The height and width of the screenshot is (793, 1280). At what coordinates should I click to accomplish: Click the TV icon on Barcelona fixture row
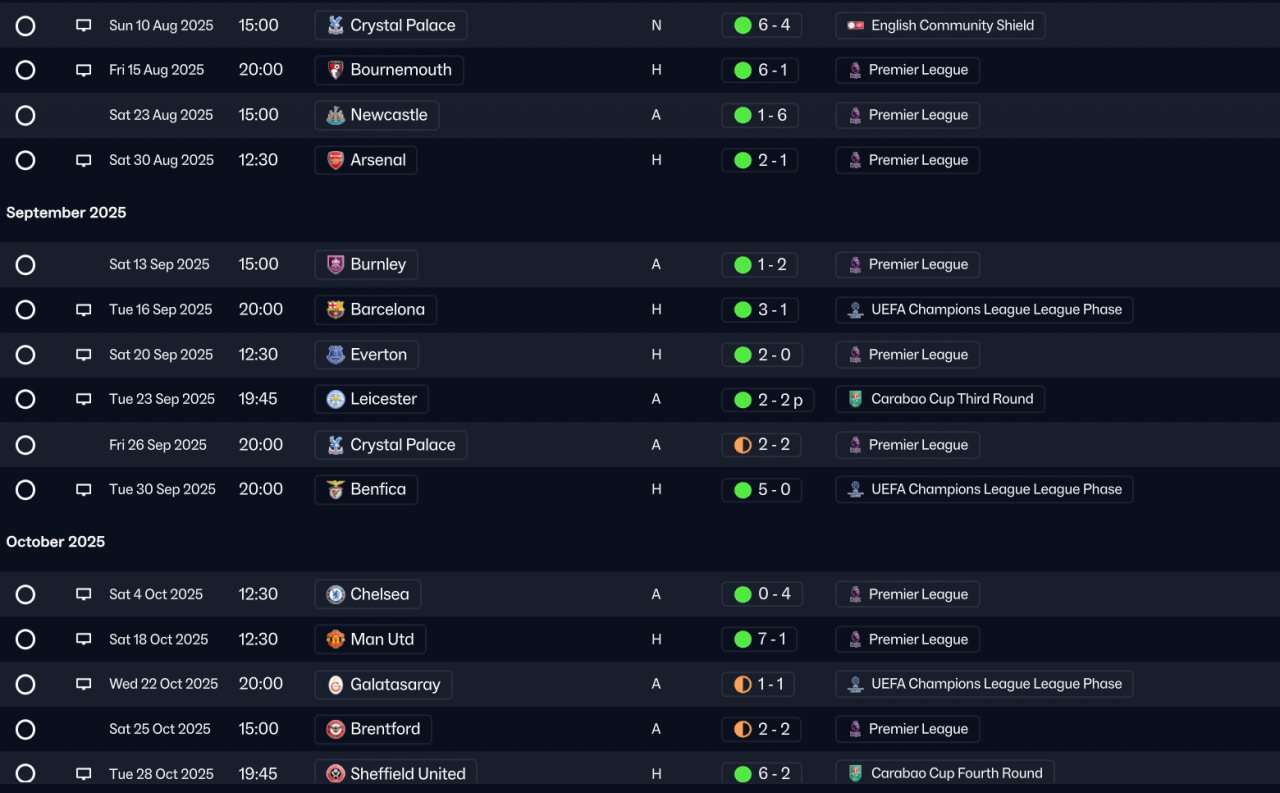pyautogui.click(x=84, y=310)
